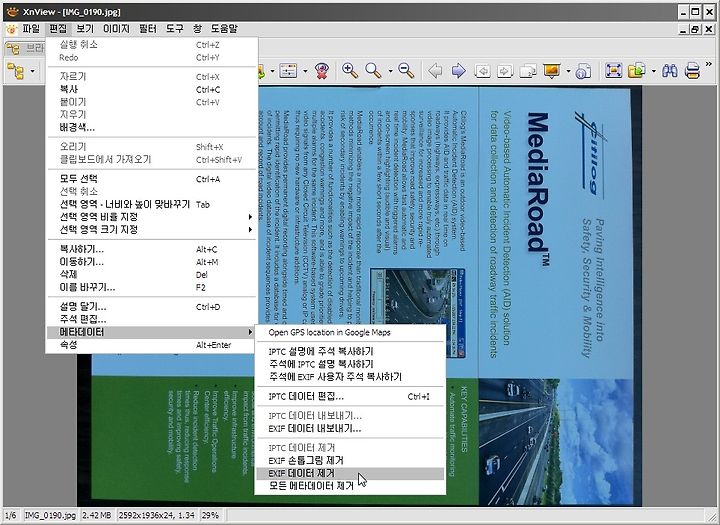The height and width of the screenshot is (525, 720).
Task: Choose 주석 편집... menu entry
Action: coord(152,319)
